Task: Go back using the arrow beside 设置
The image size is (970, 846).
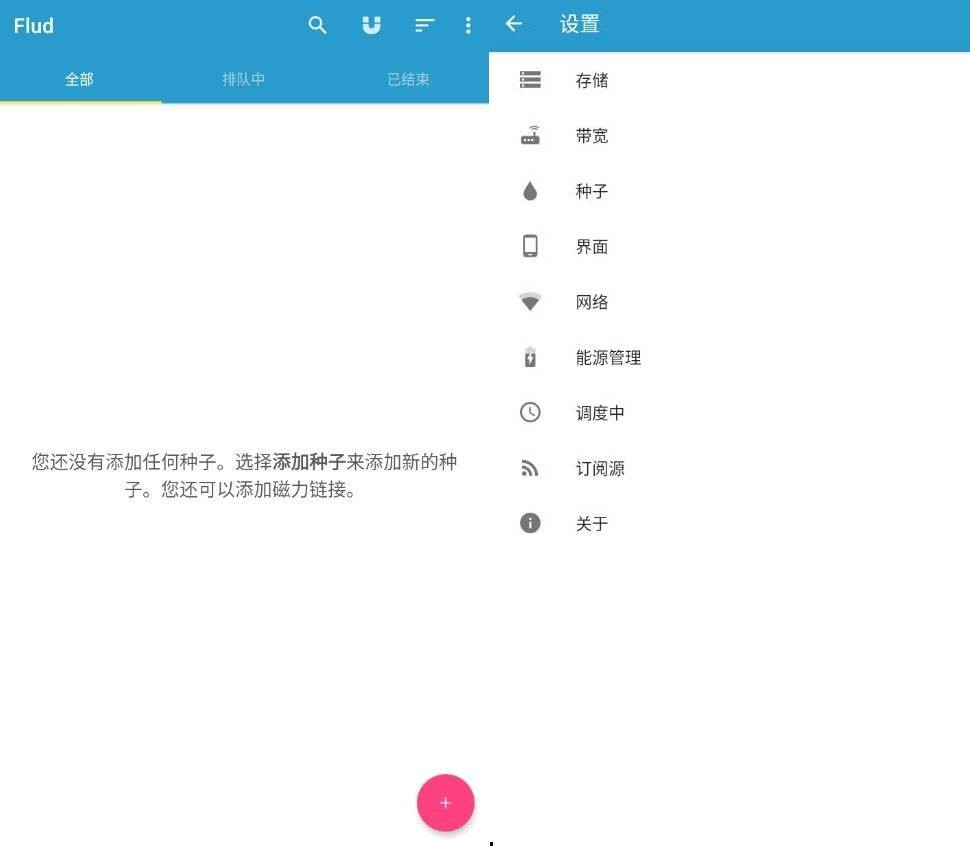Action: (x=514, y=24)
